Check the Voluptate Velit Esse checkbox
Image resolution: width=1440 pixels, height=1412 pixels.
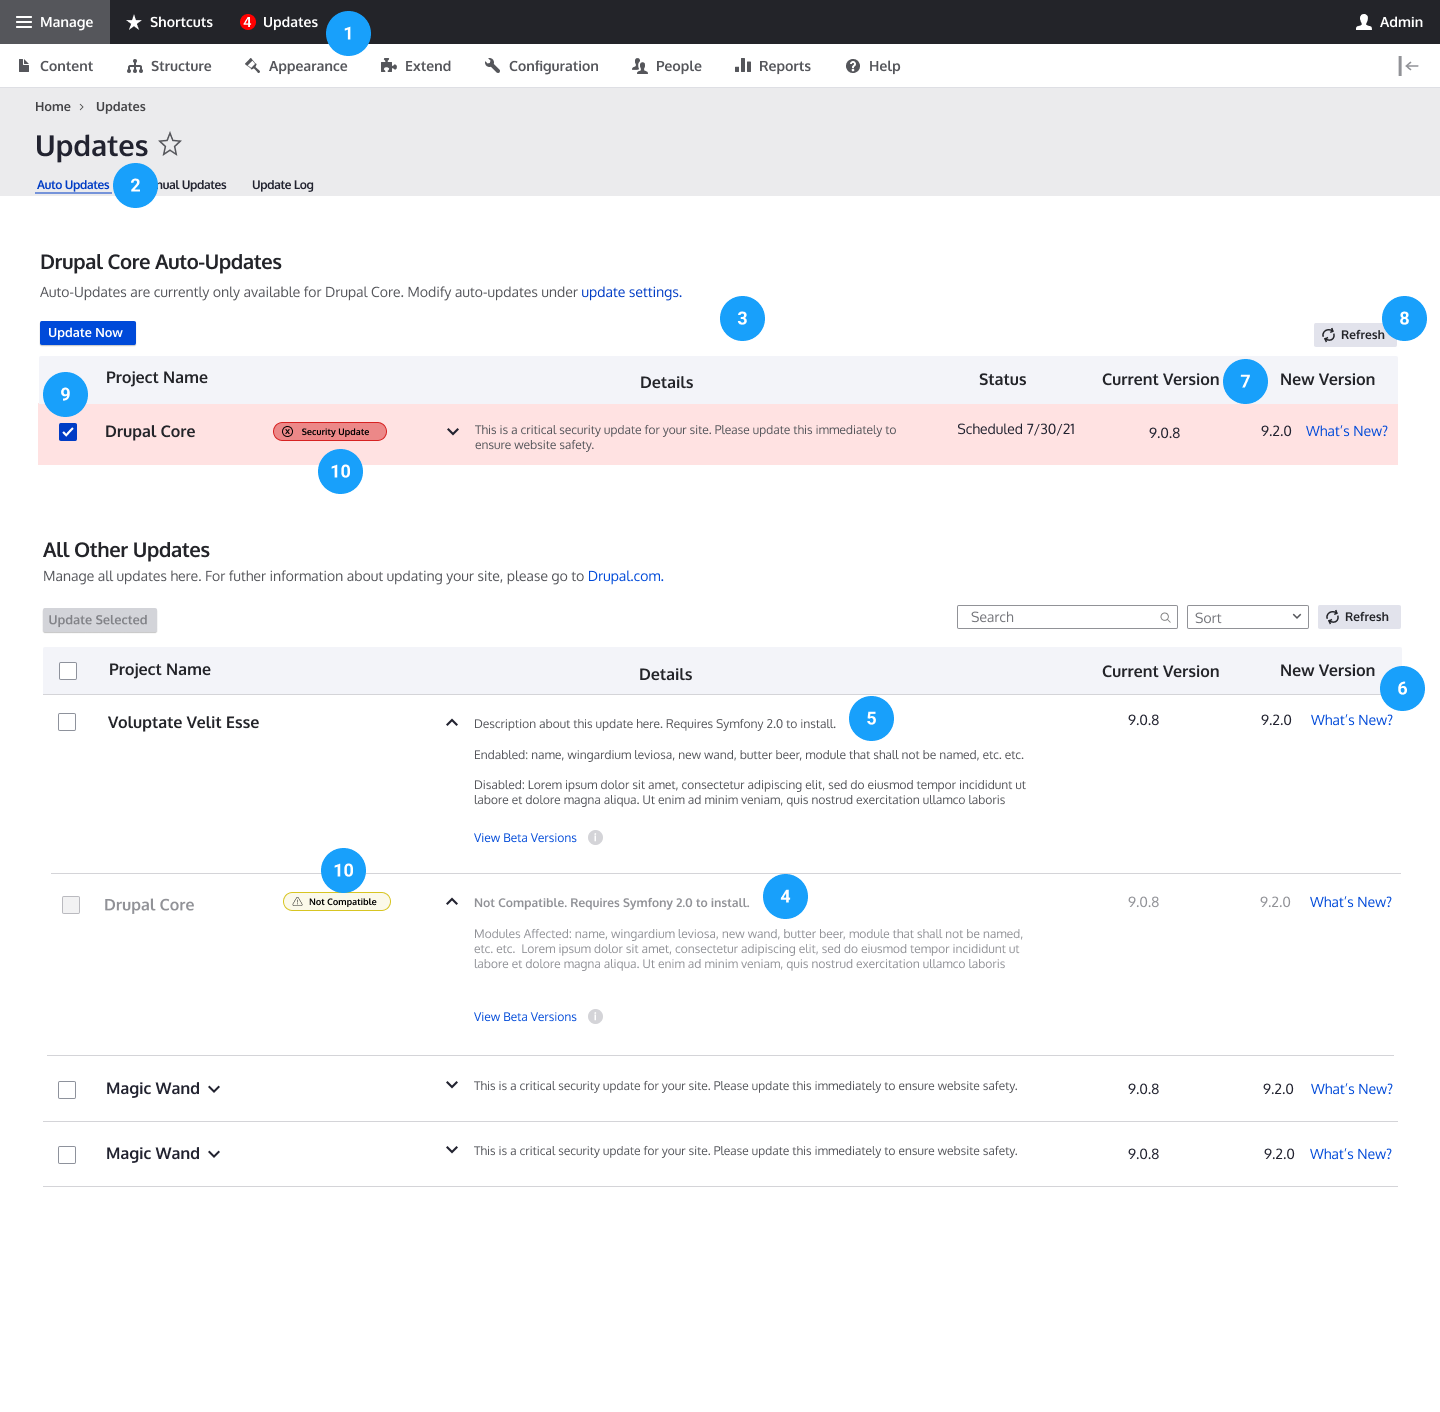(67, 722)
